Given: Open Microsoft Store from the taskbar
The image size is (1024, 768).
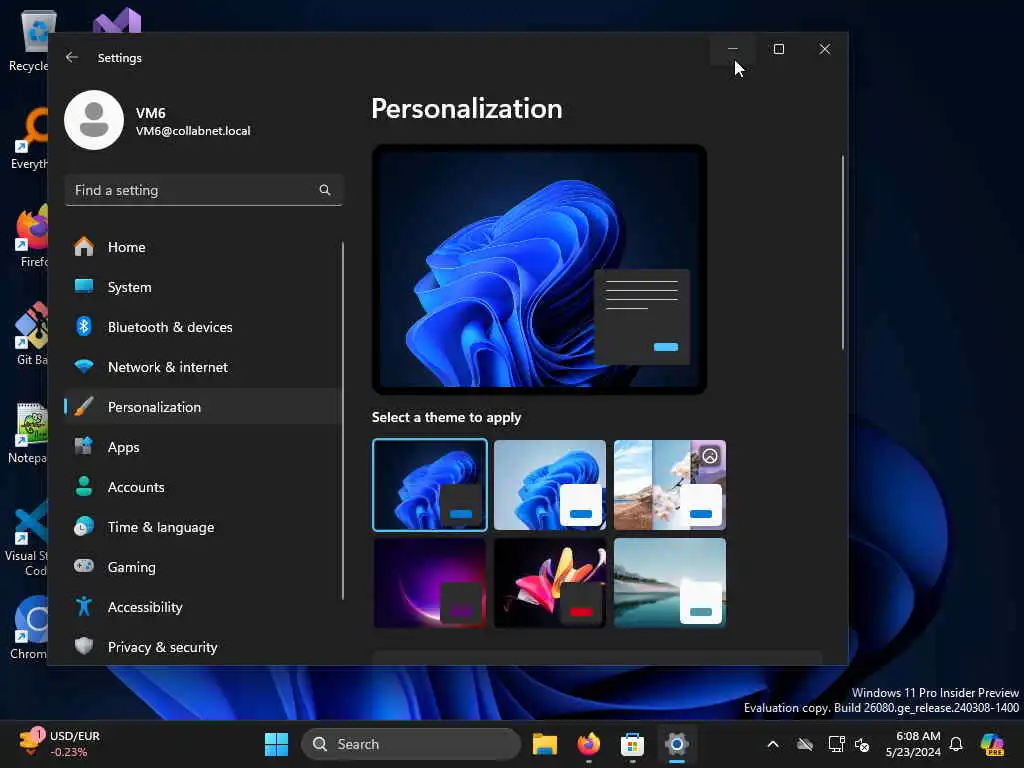Looking at the screenshot, I should coord(632,744).
